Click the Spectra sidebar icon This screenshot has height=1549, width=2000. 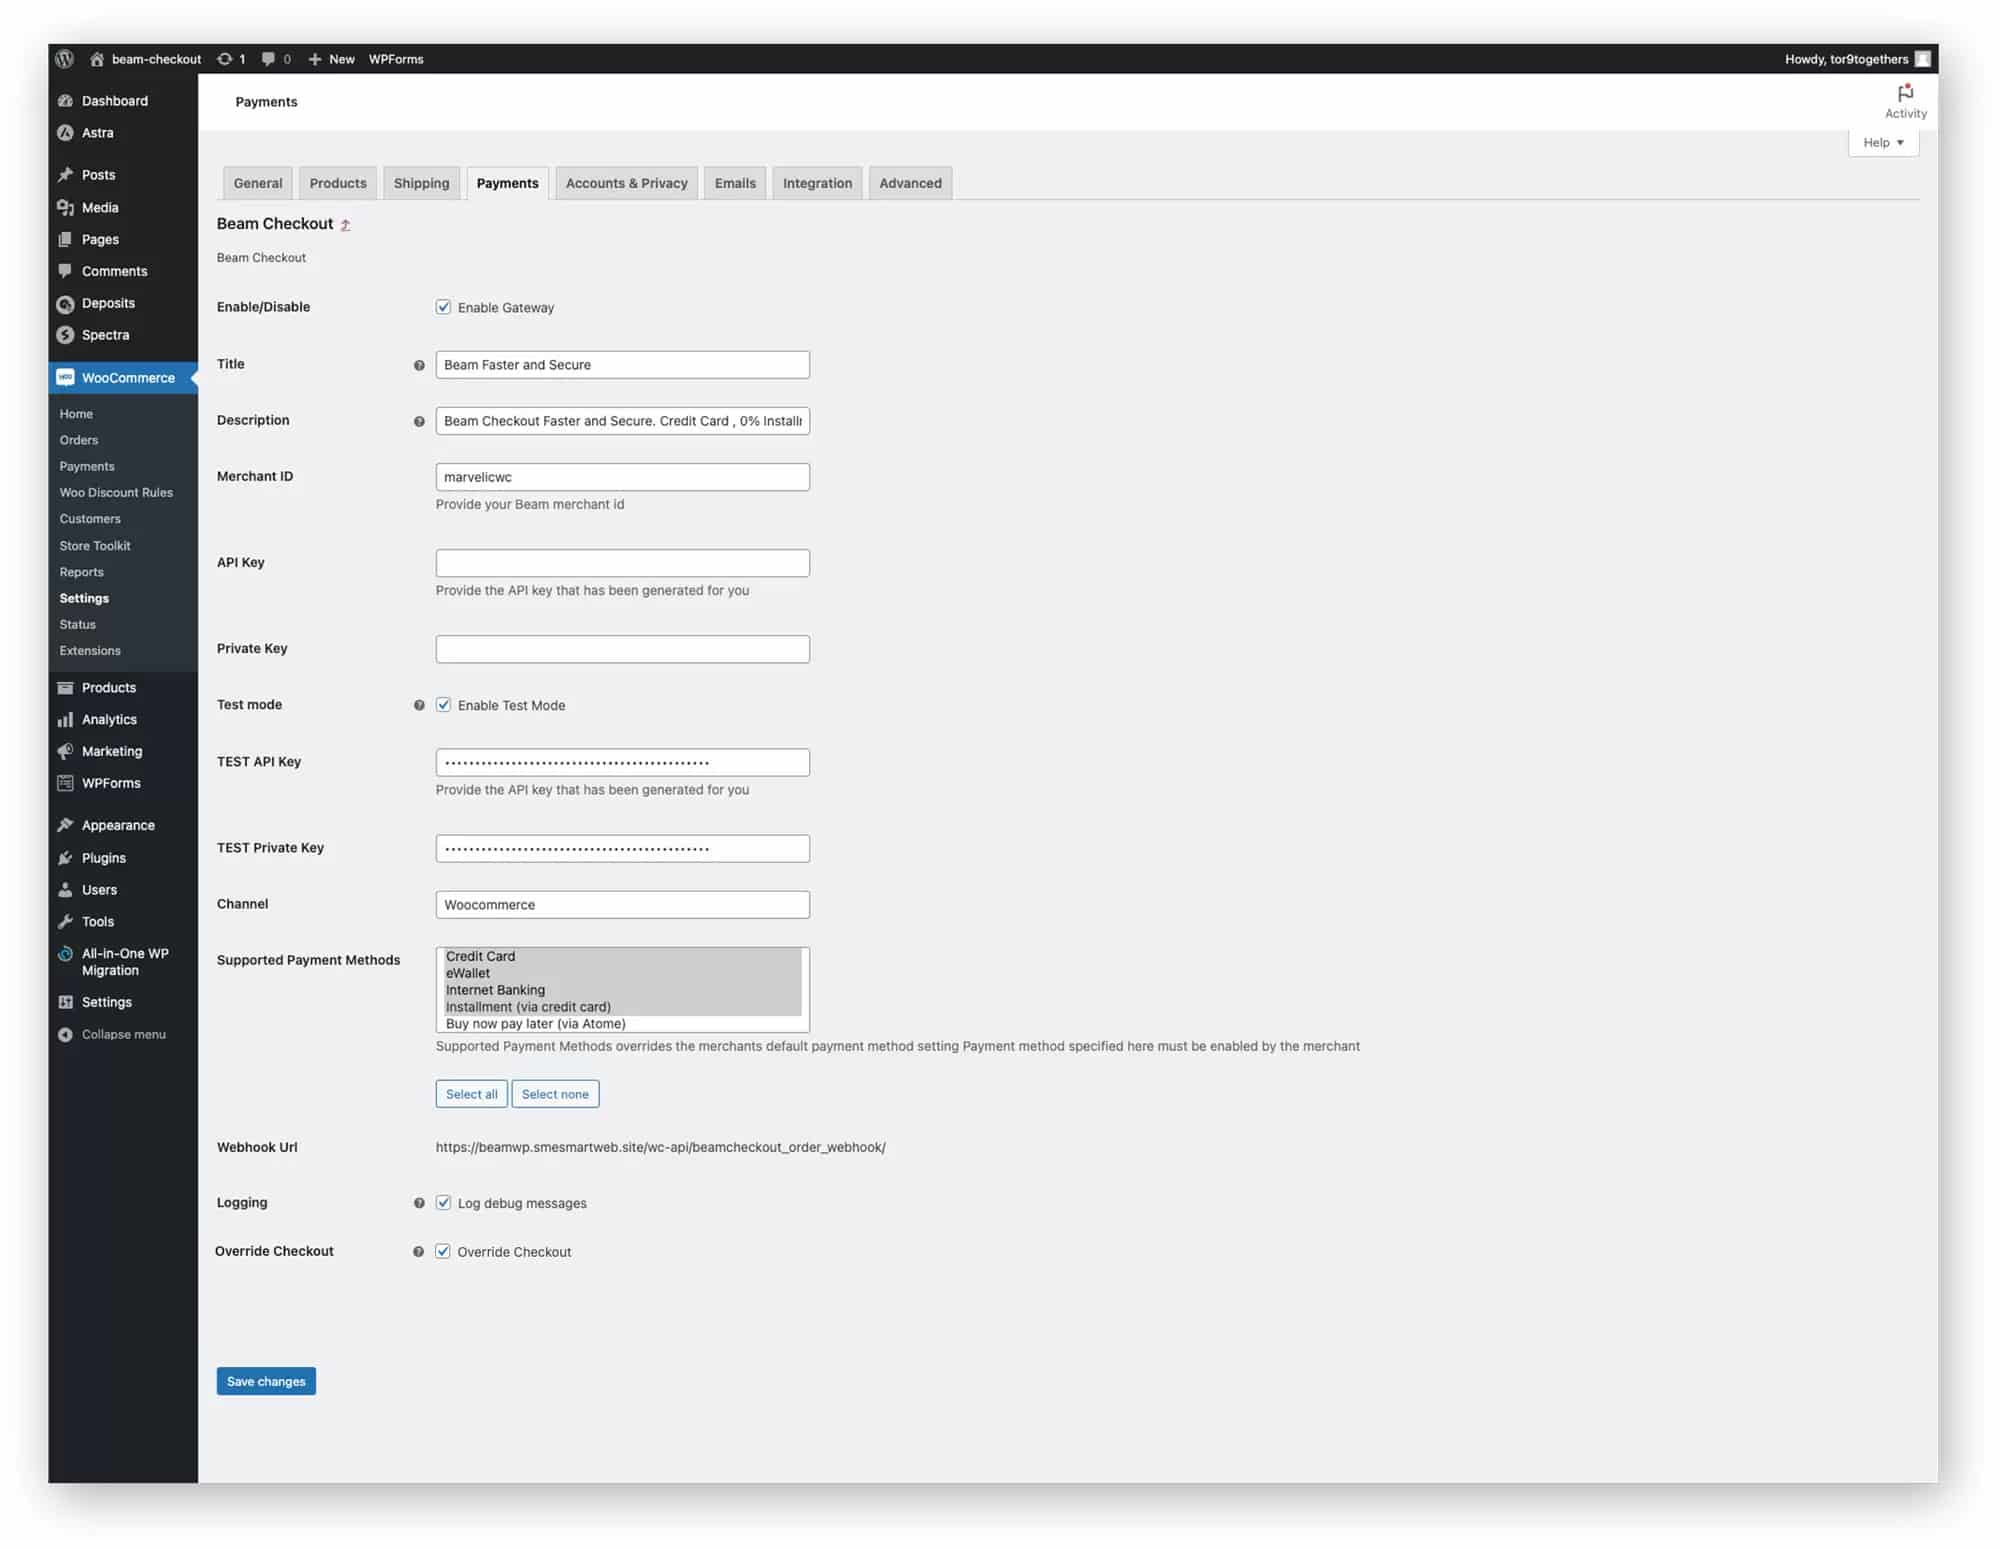(x=66, y=335)
